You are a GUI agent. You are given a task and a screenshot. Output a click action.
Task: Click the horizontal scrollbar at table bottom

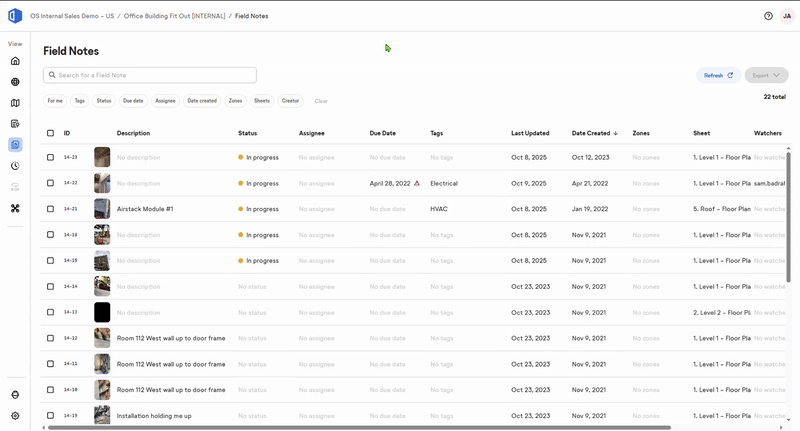(359, 427)
